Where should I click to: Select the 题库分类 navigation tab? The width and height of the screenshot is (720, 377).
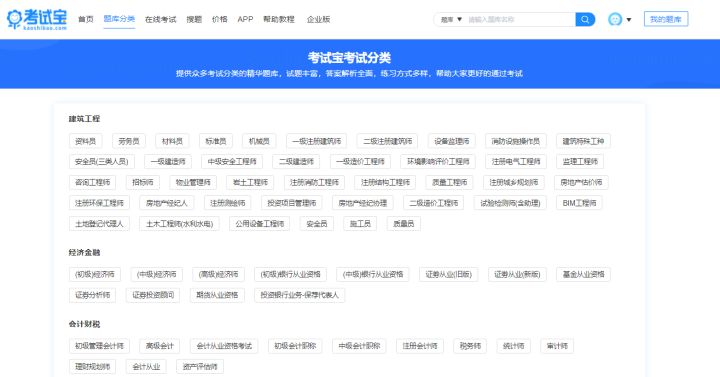(119, 19)
